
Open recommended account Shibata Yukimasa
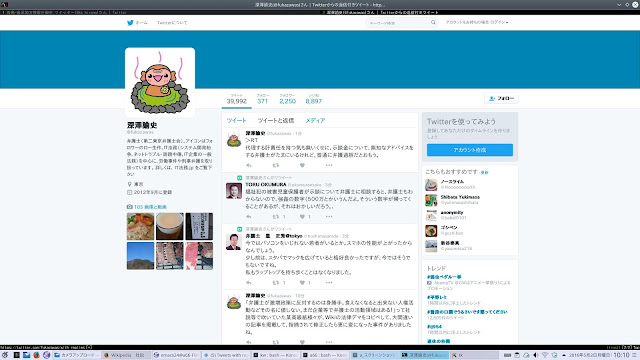[x=460, y=197]
